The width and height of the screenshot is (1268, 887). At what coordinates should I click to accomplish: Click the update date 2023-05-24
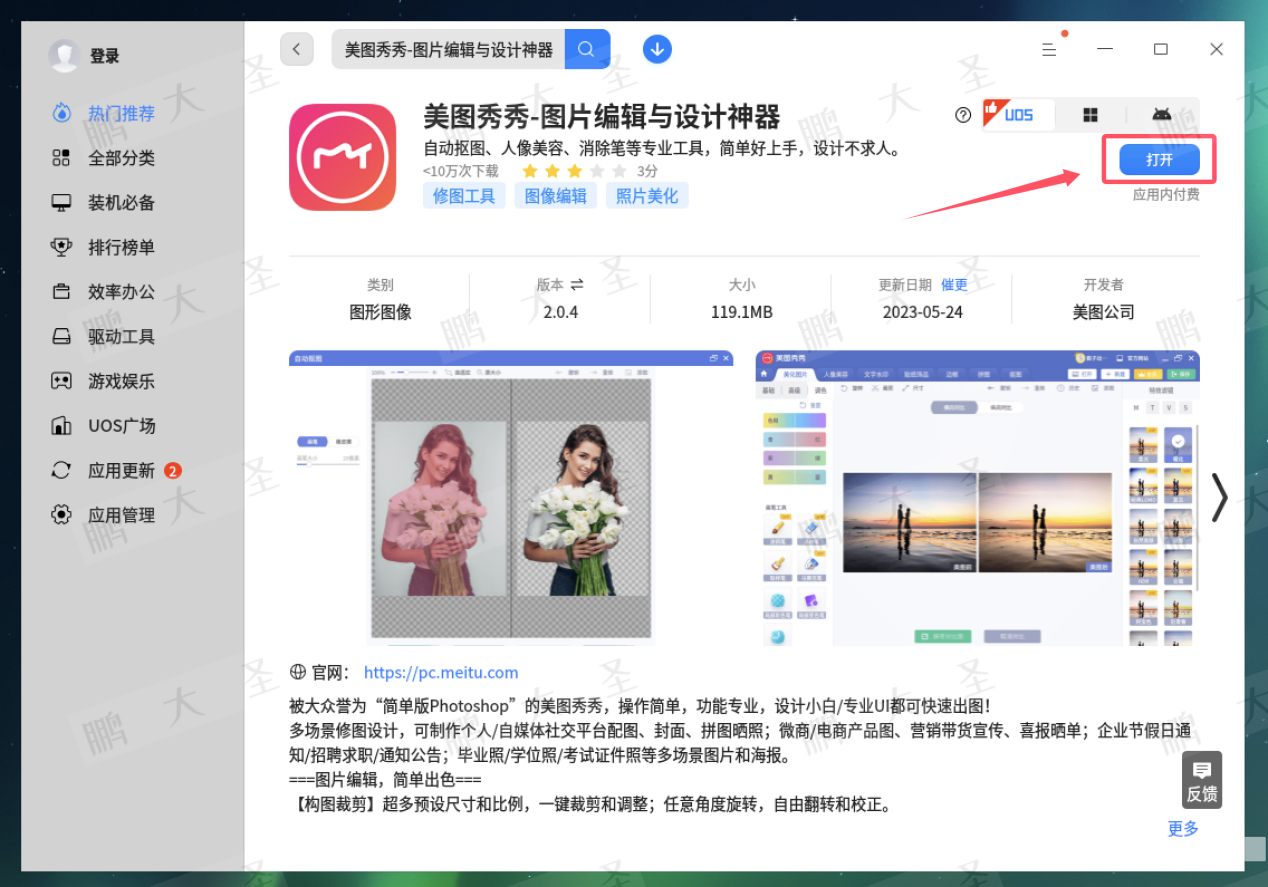pyautogui.click(x=923, y=312)
